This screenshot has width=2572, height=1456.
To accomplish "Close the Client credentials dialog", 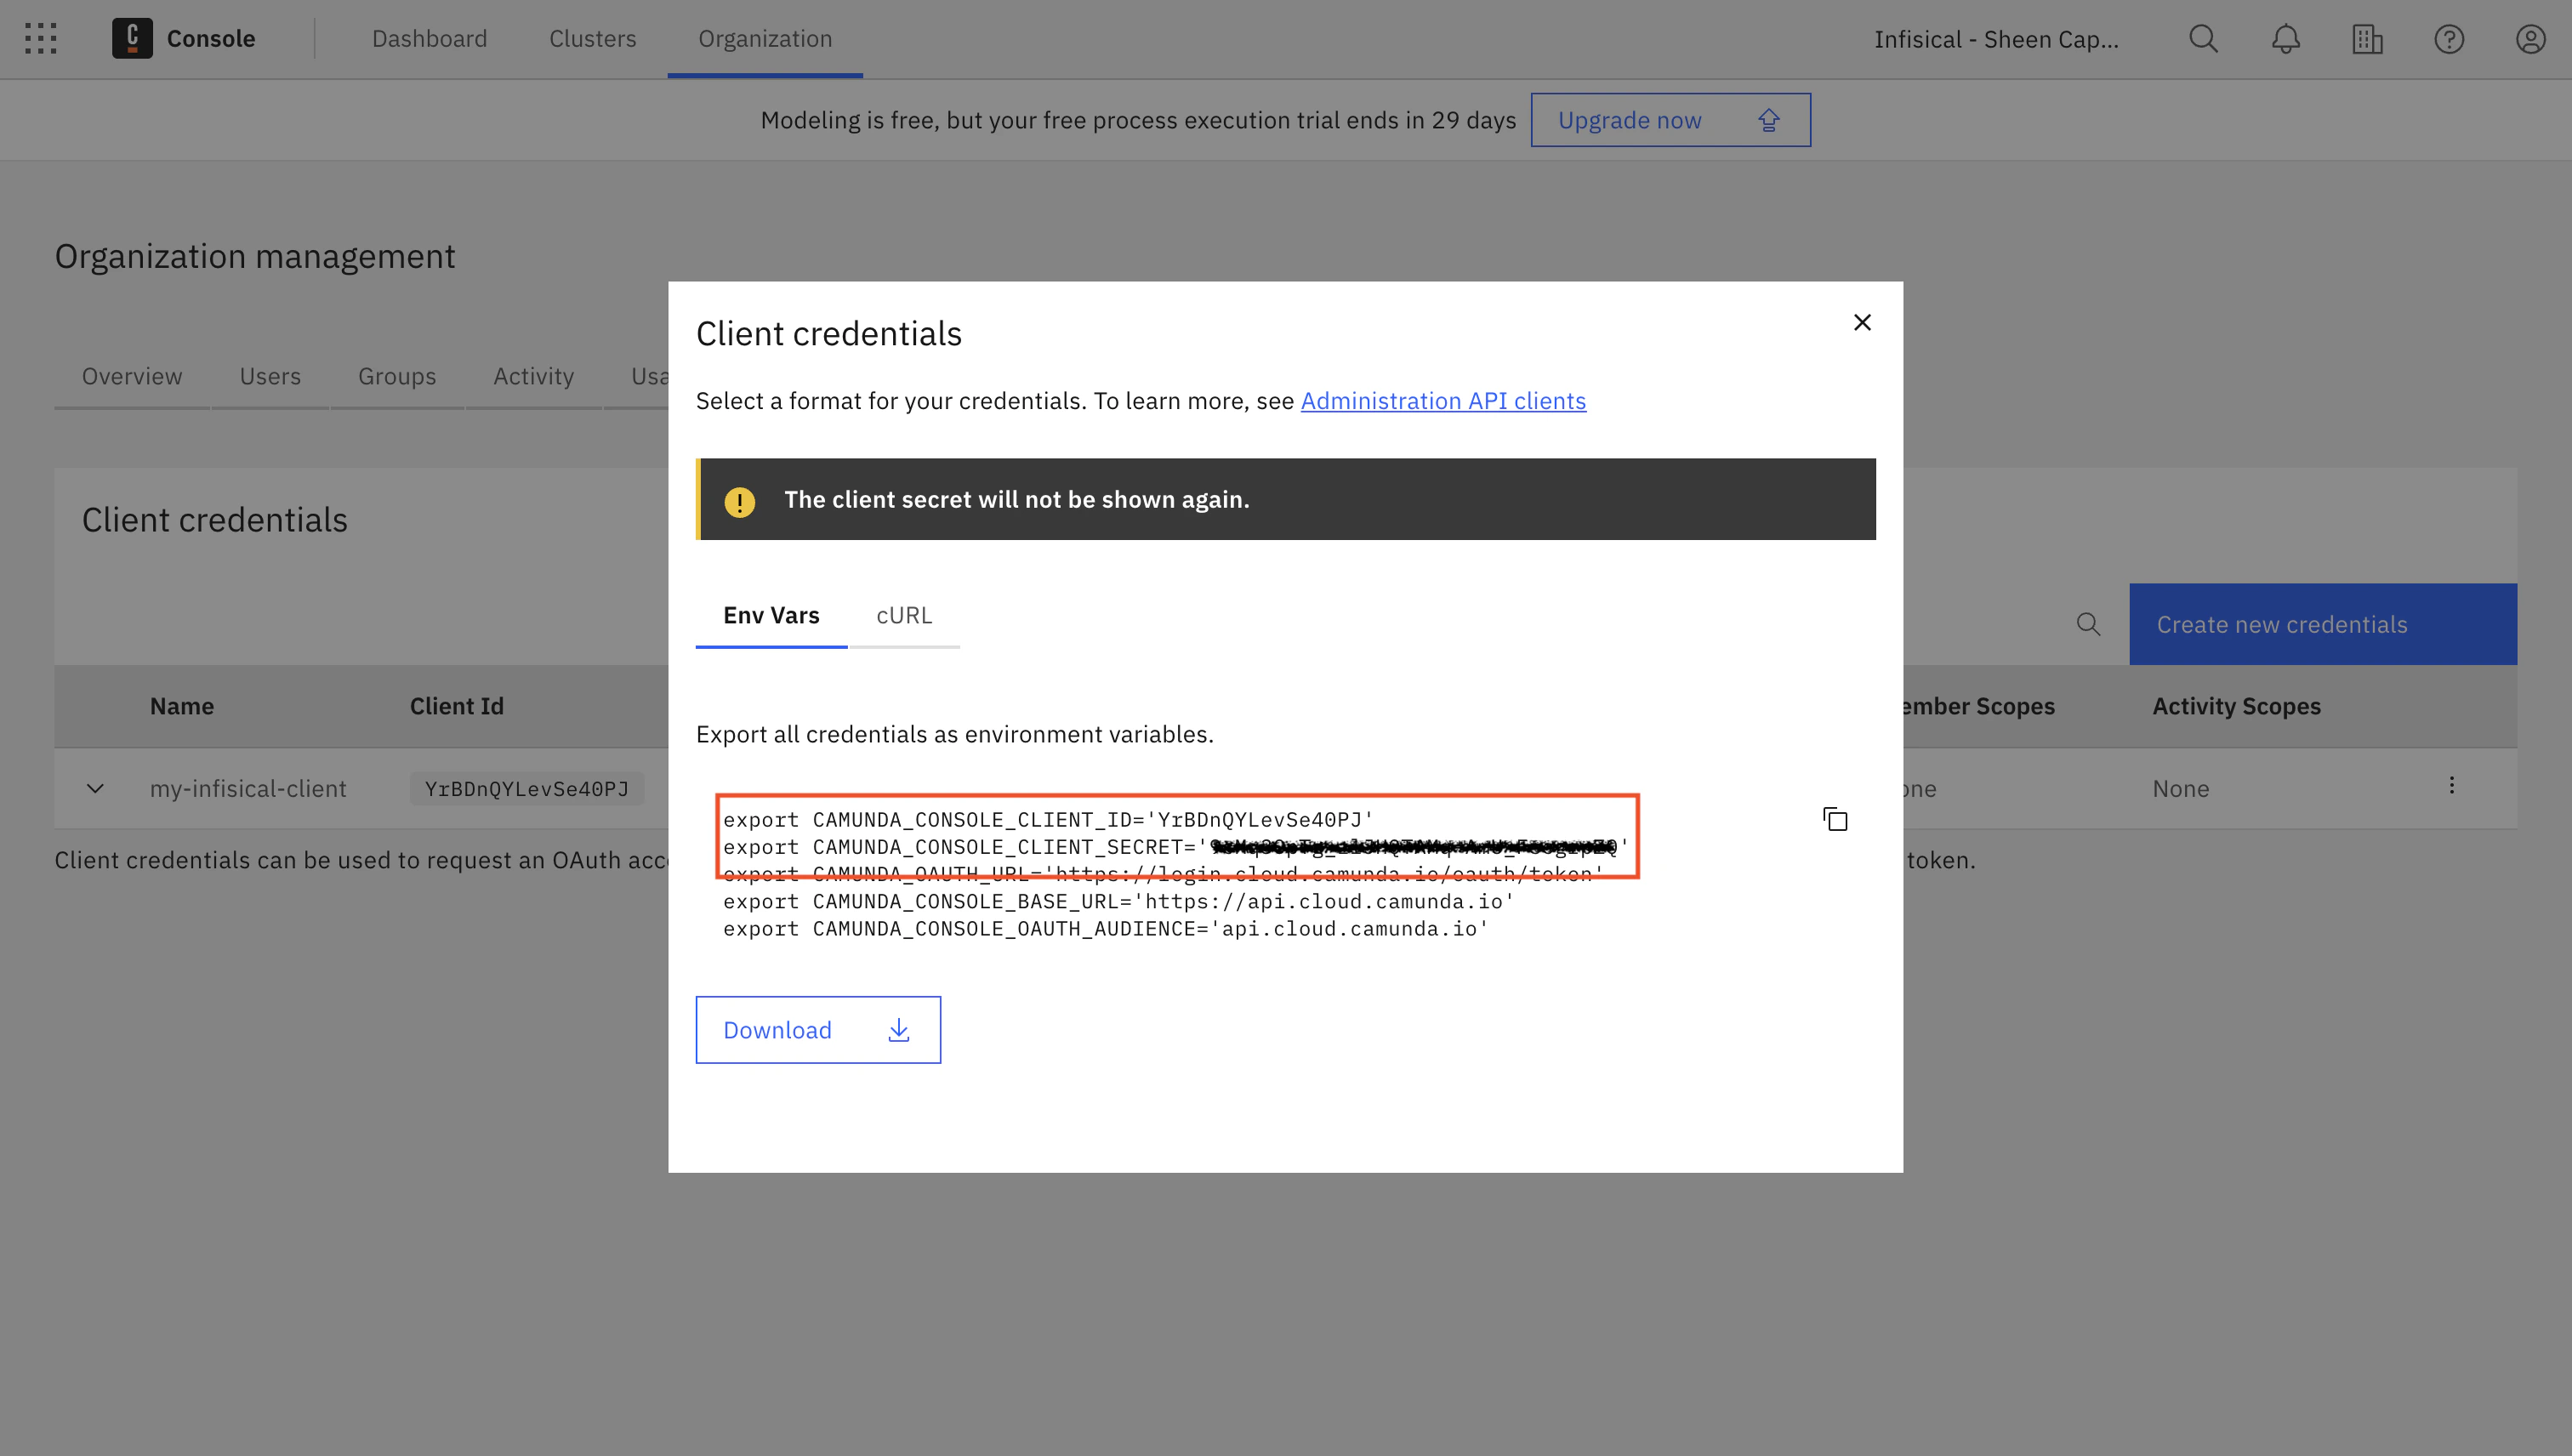I will [x=1862, y=322].
